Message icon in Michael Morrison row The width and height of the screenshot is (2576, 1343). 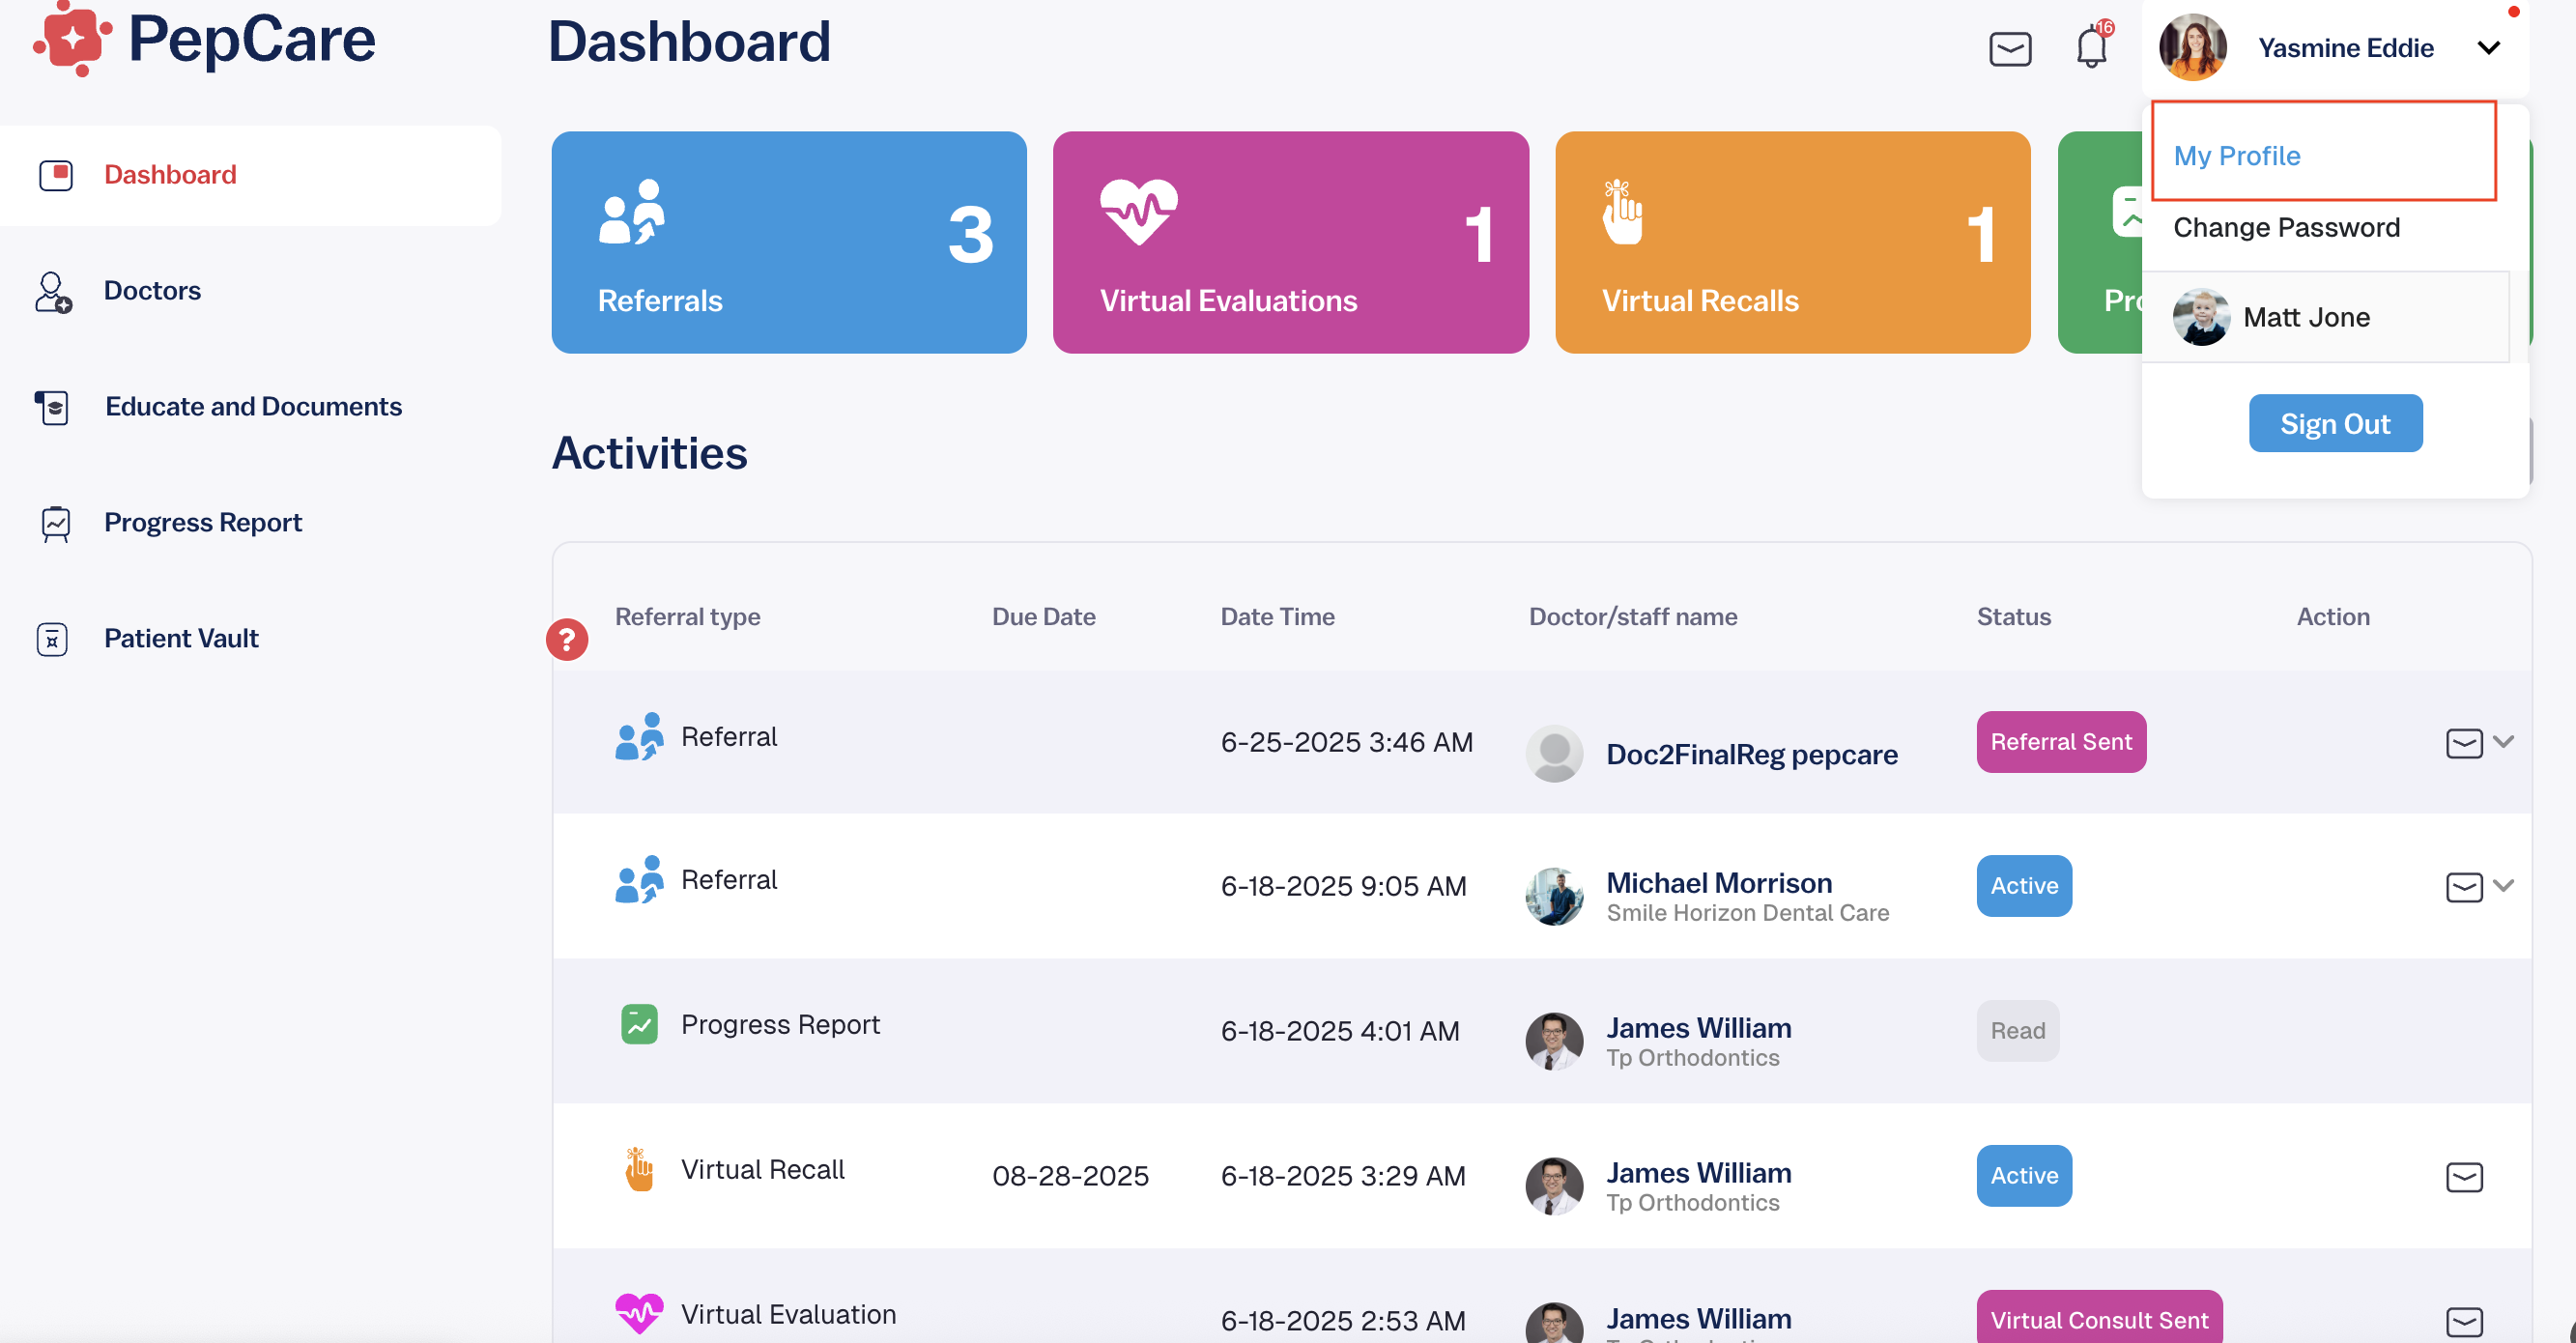[x=2464, y=887]
